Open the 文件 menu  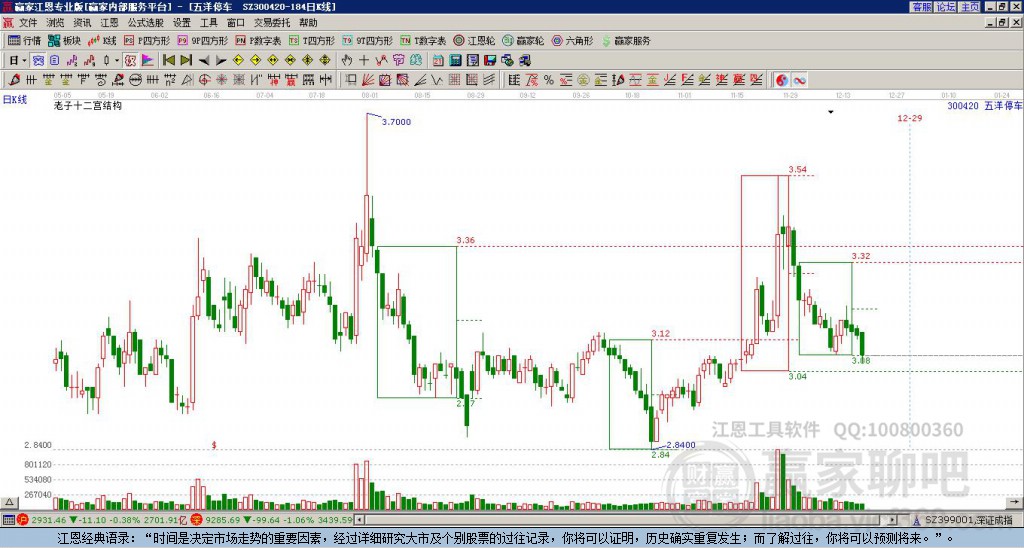click(x=28, y=23)
